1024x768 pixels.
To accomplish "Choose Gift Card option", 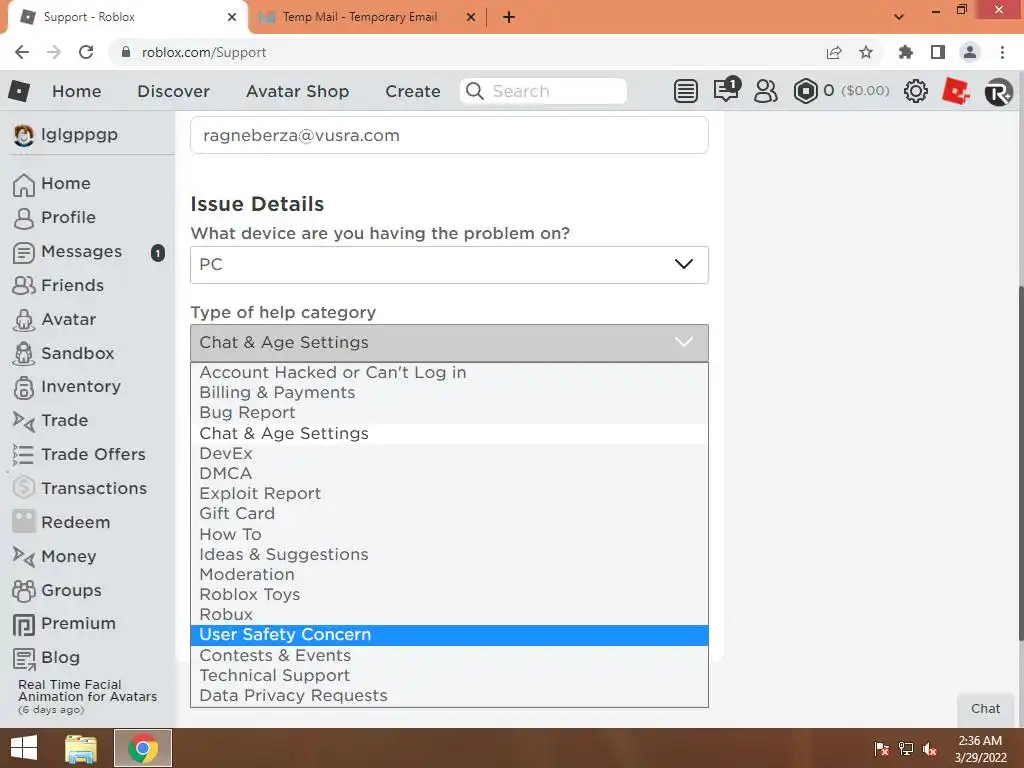I will point(449,514).
